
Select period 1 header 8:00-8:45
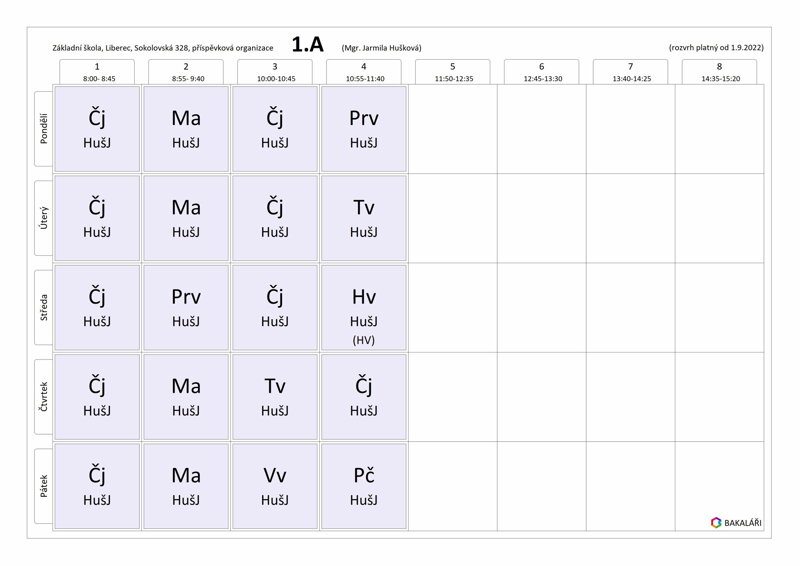(x=97, y=72)
